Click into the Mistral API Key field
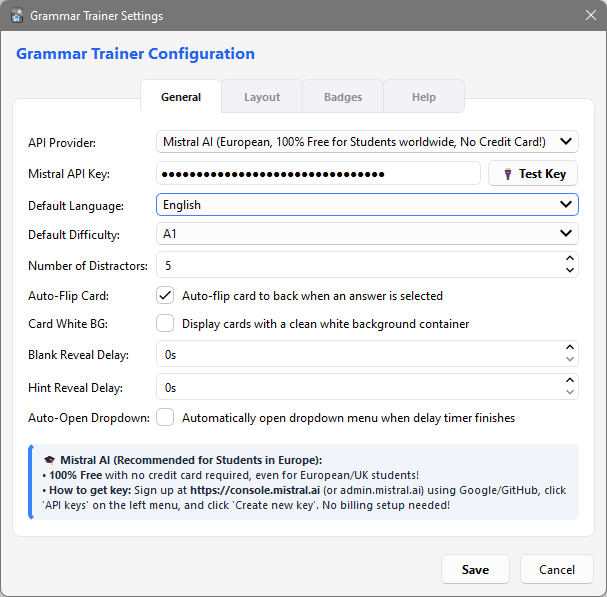This screenshot has height=597, width=607. pos(318,173)
